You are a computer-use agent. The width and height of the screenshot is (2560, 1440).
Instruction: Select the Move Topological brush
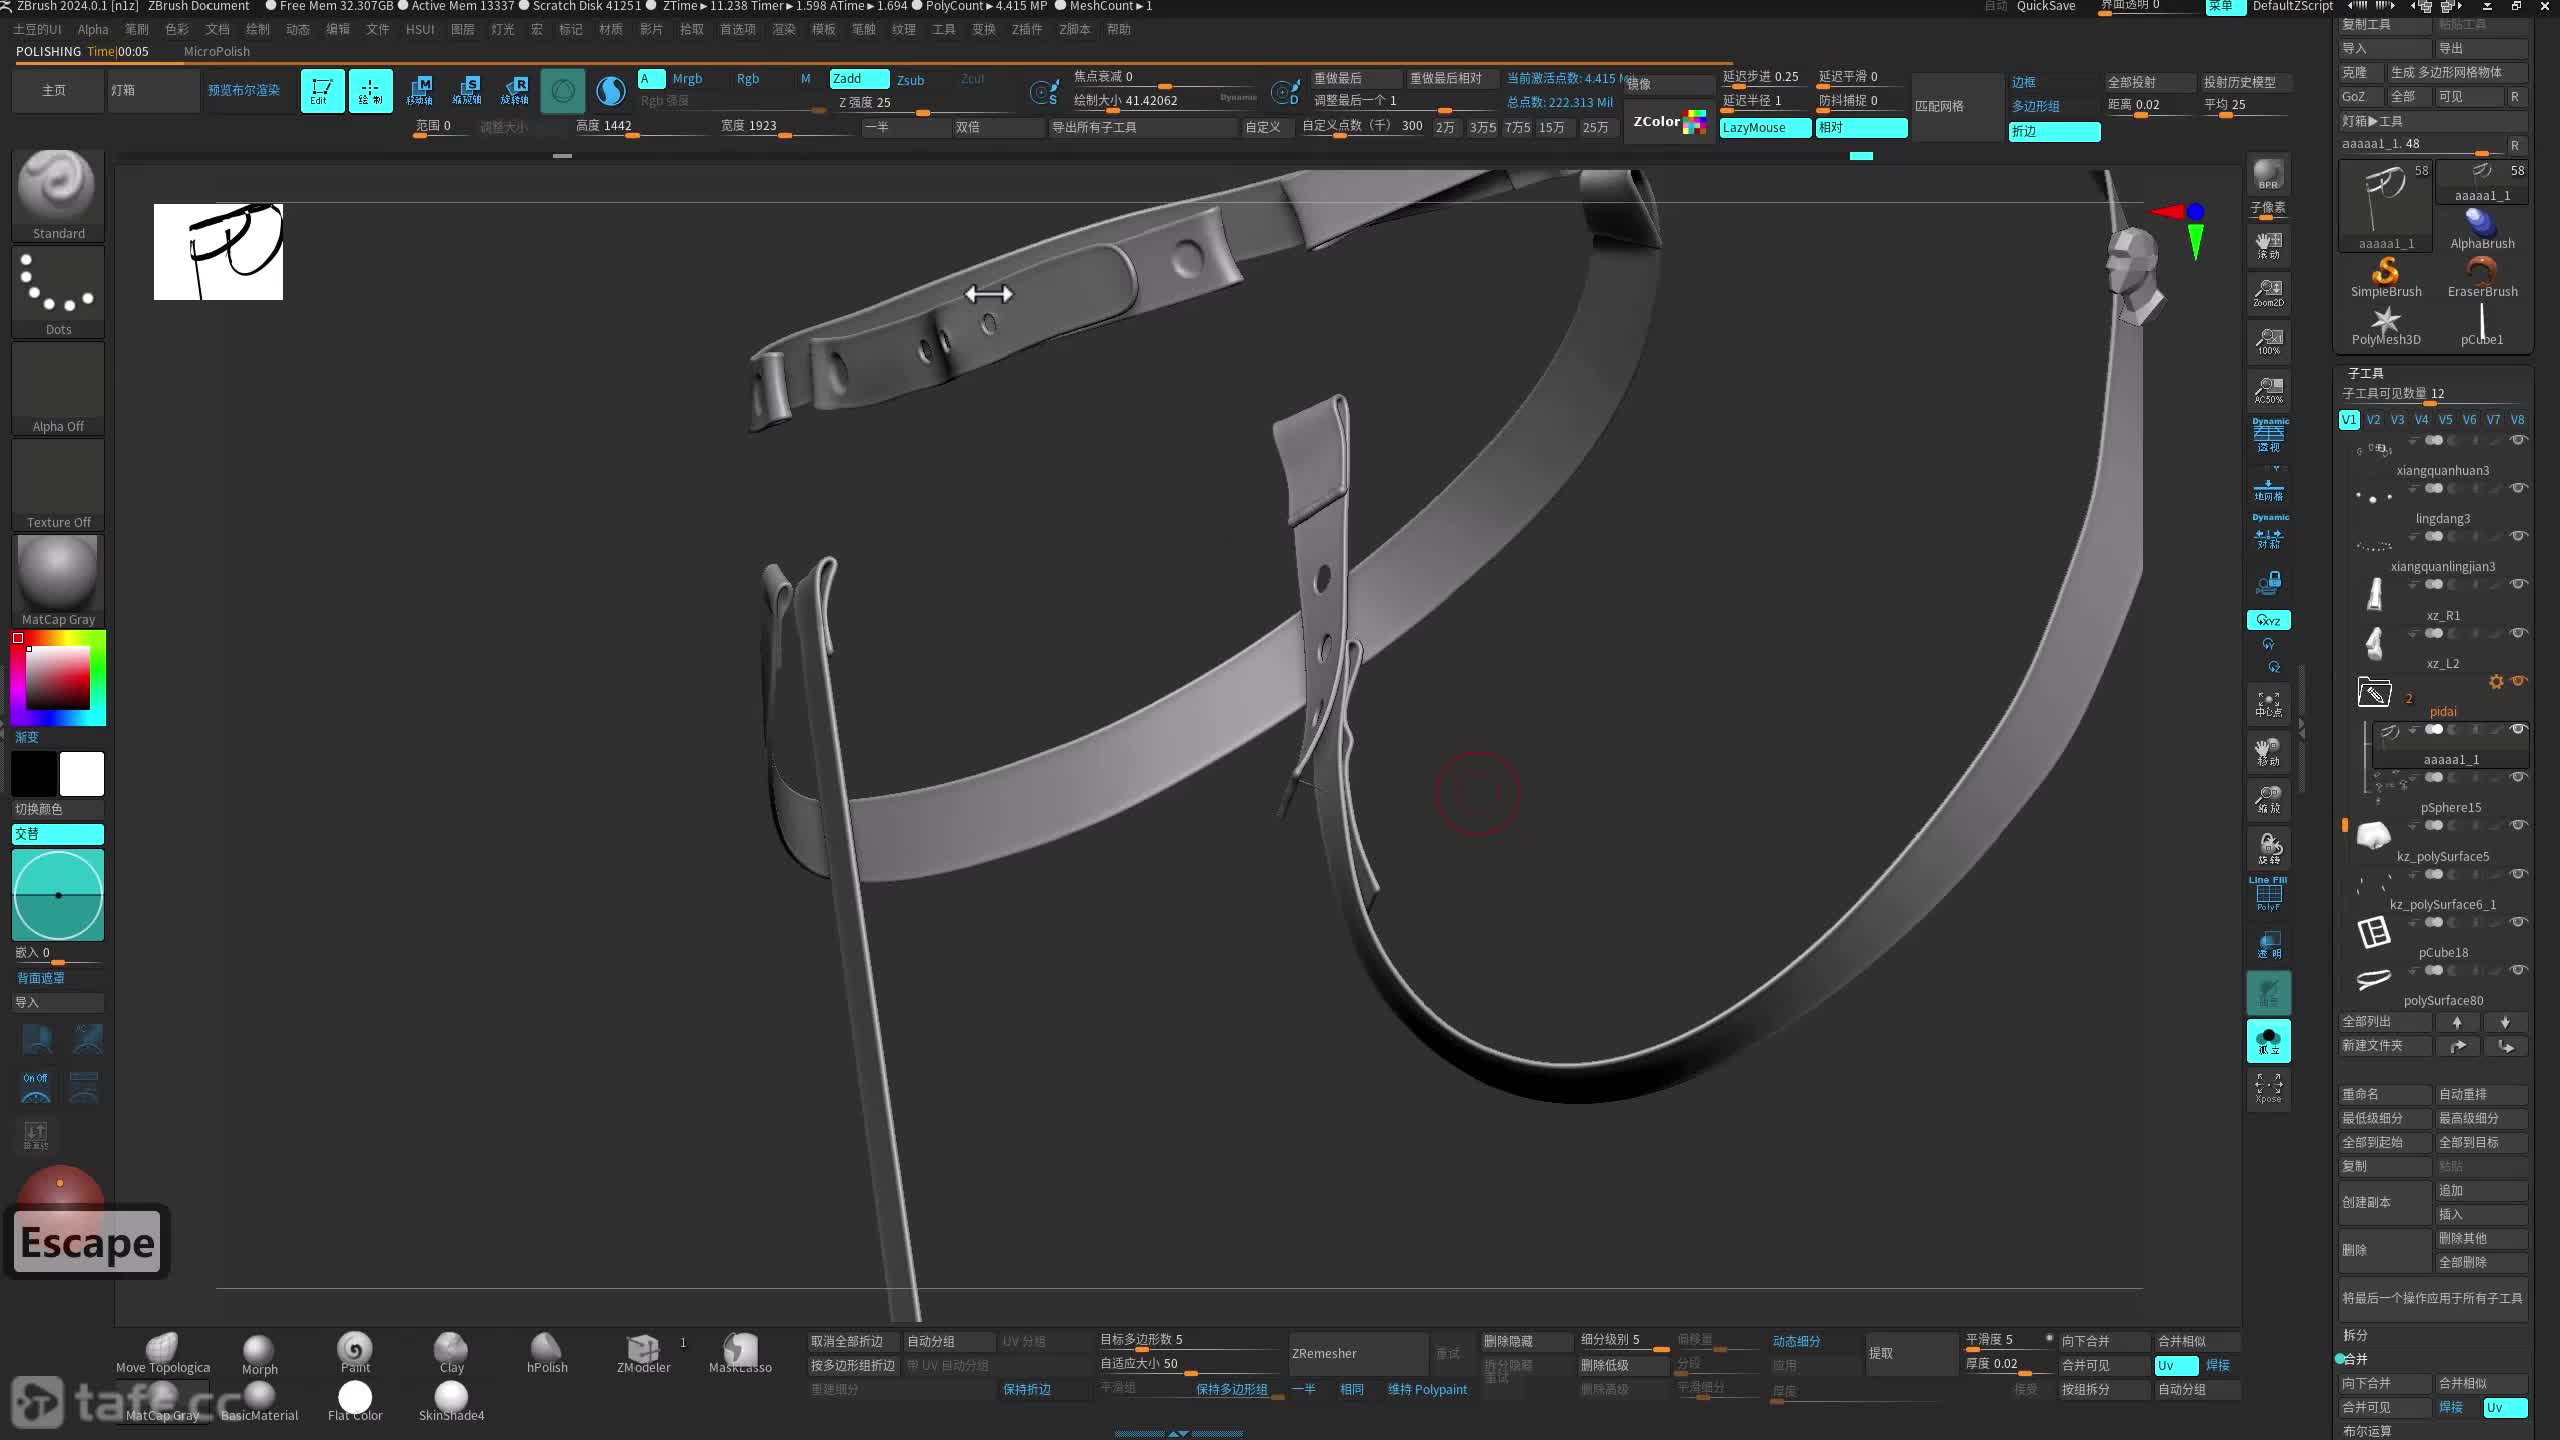click(x=162, y=1354)
